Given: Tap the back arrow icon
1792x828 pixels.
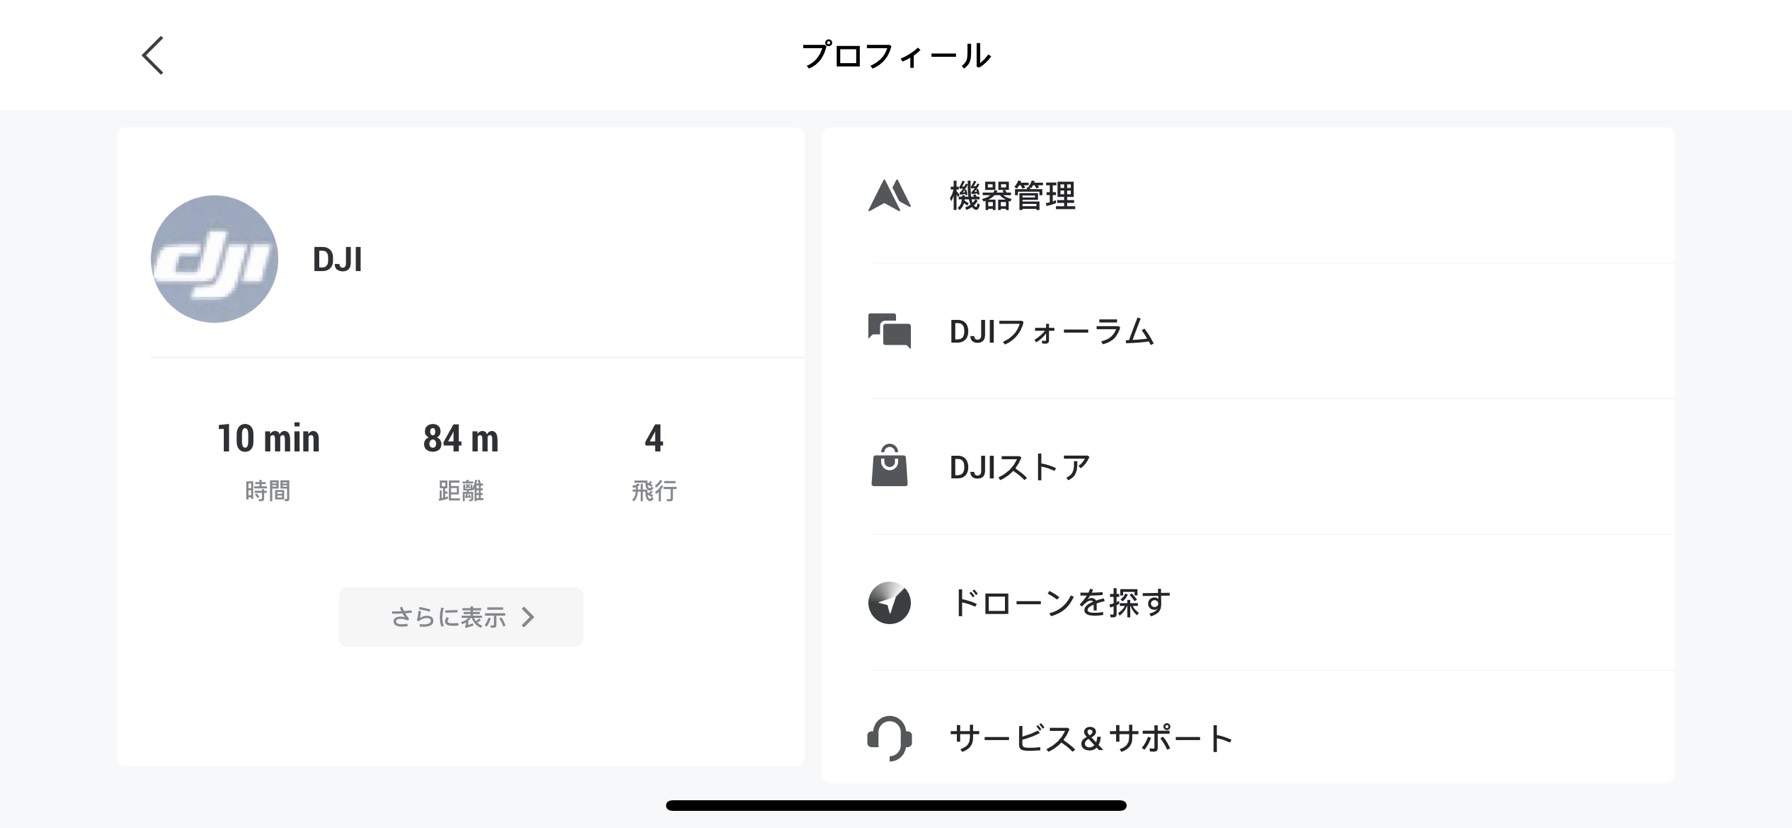Looking at the screenshot, I should [x=153, y=56].
